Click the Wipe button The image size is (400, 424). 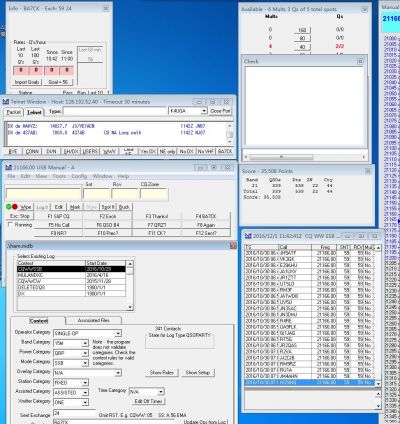[25, 207]
